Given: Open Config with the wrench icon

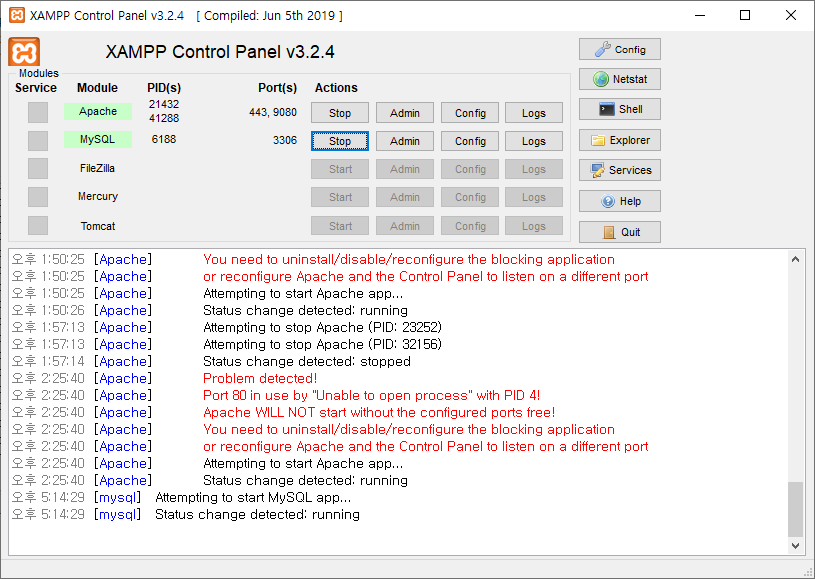Looking at the screenshot, I should pyautogui.click(x=620, y=49).
